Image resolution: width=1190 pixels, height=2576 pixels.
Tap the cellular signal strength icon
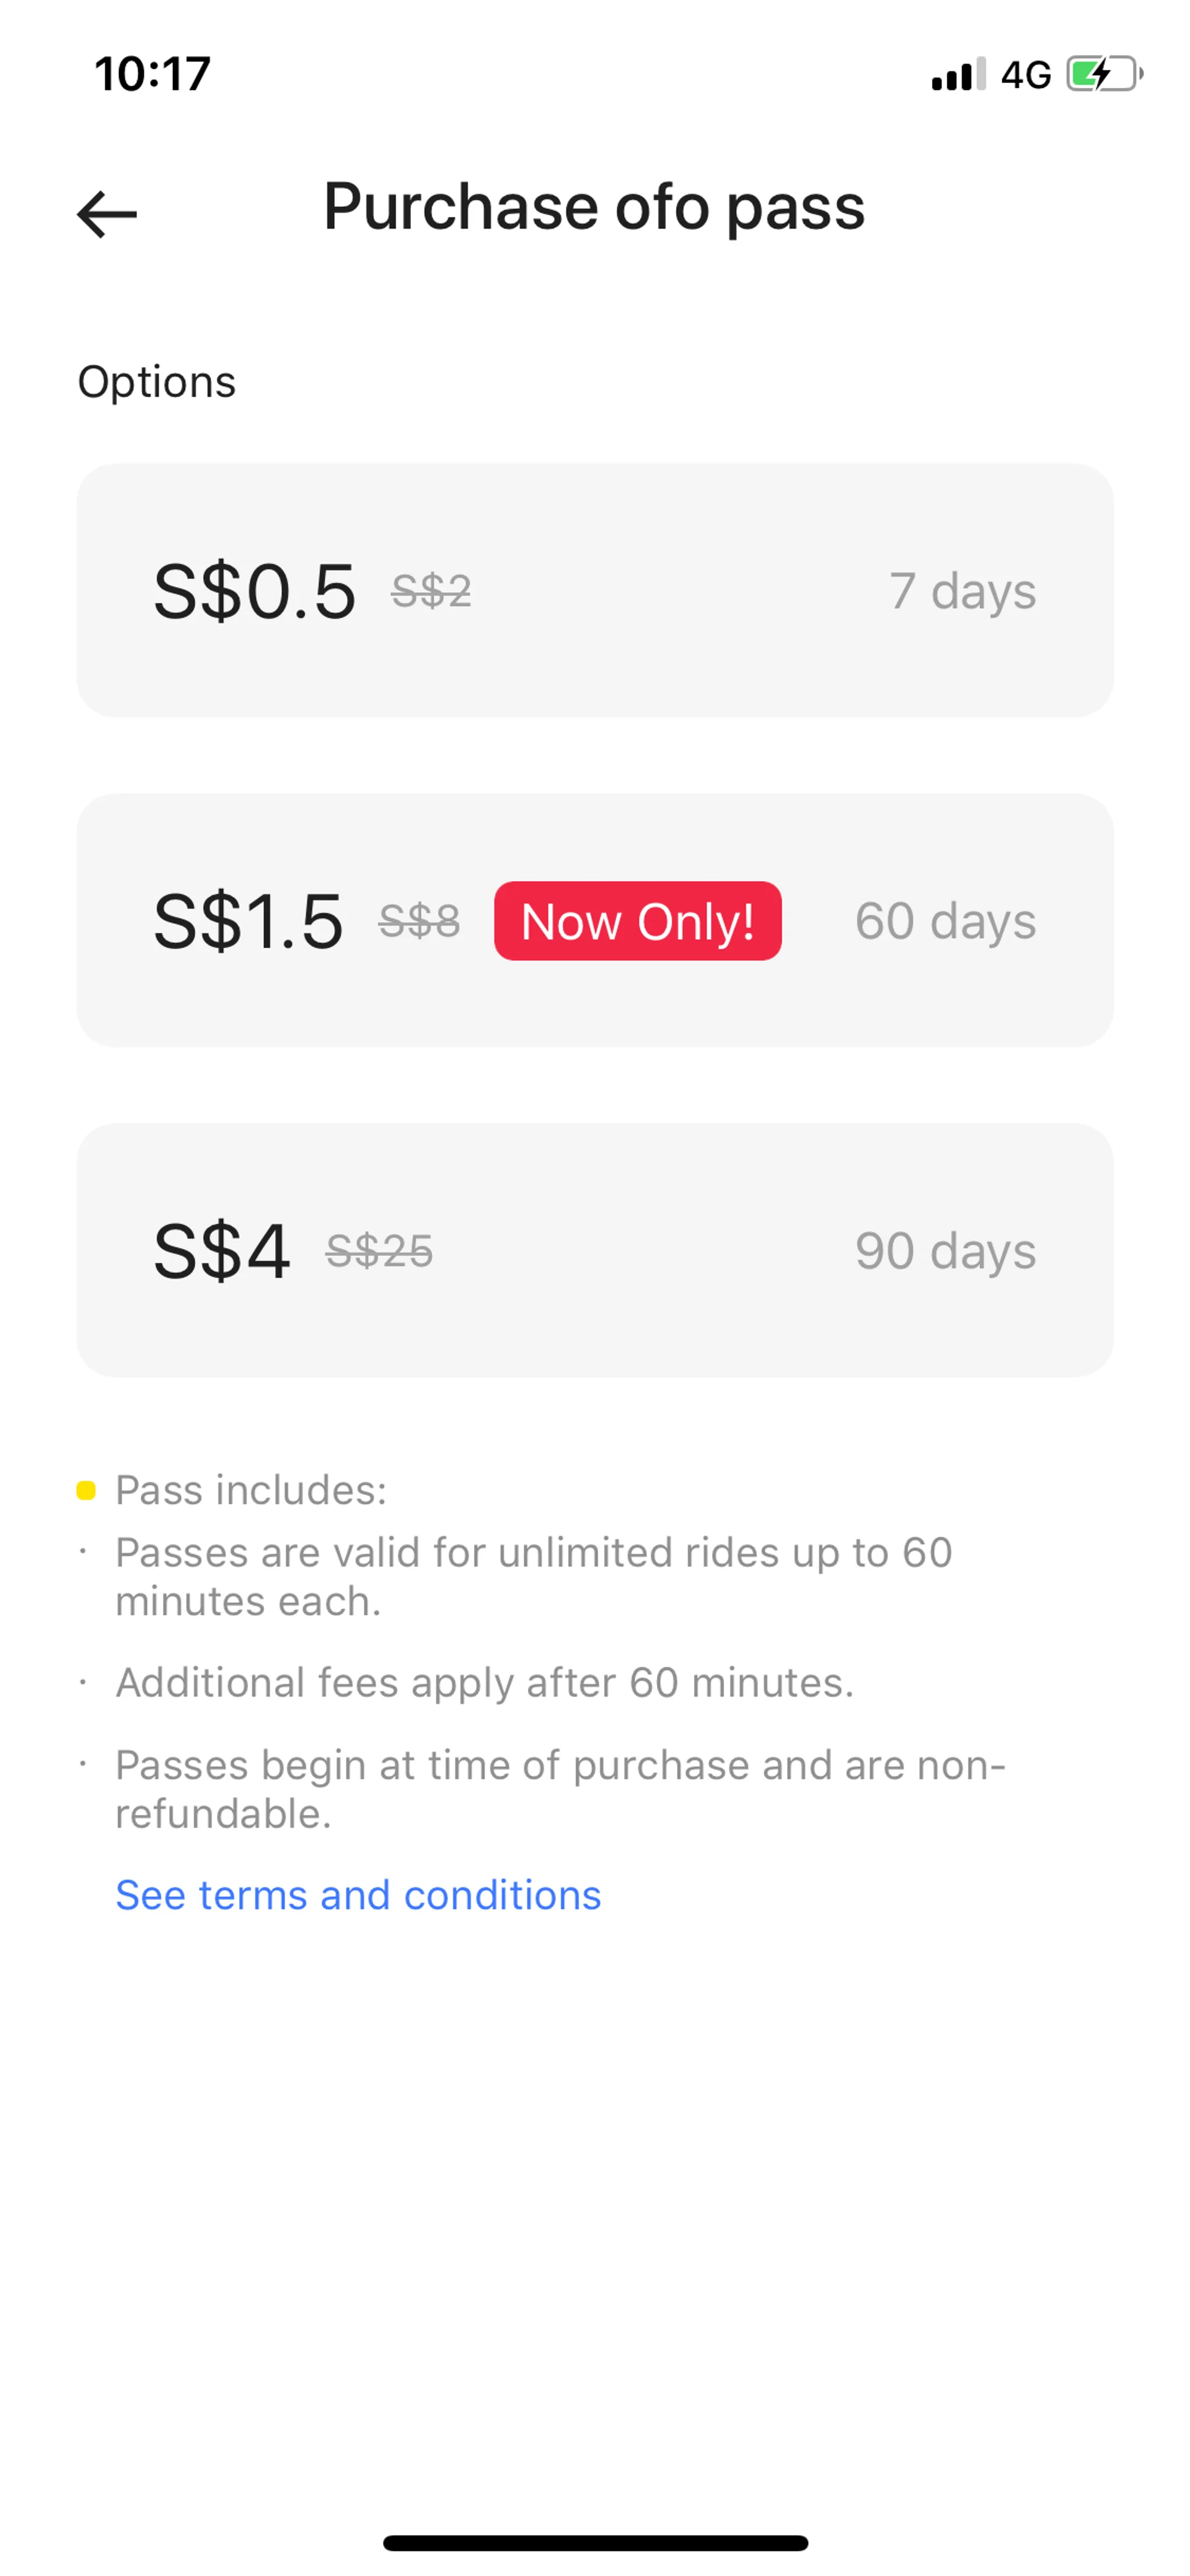(957, 75)
